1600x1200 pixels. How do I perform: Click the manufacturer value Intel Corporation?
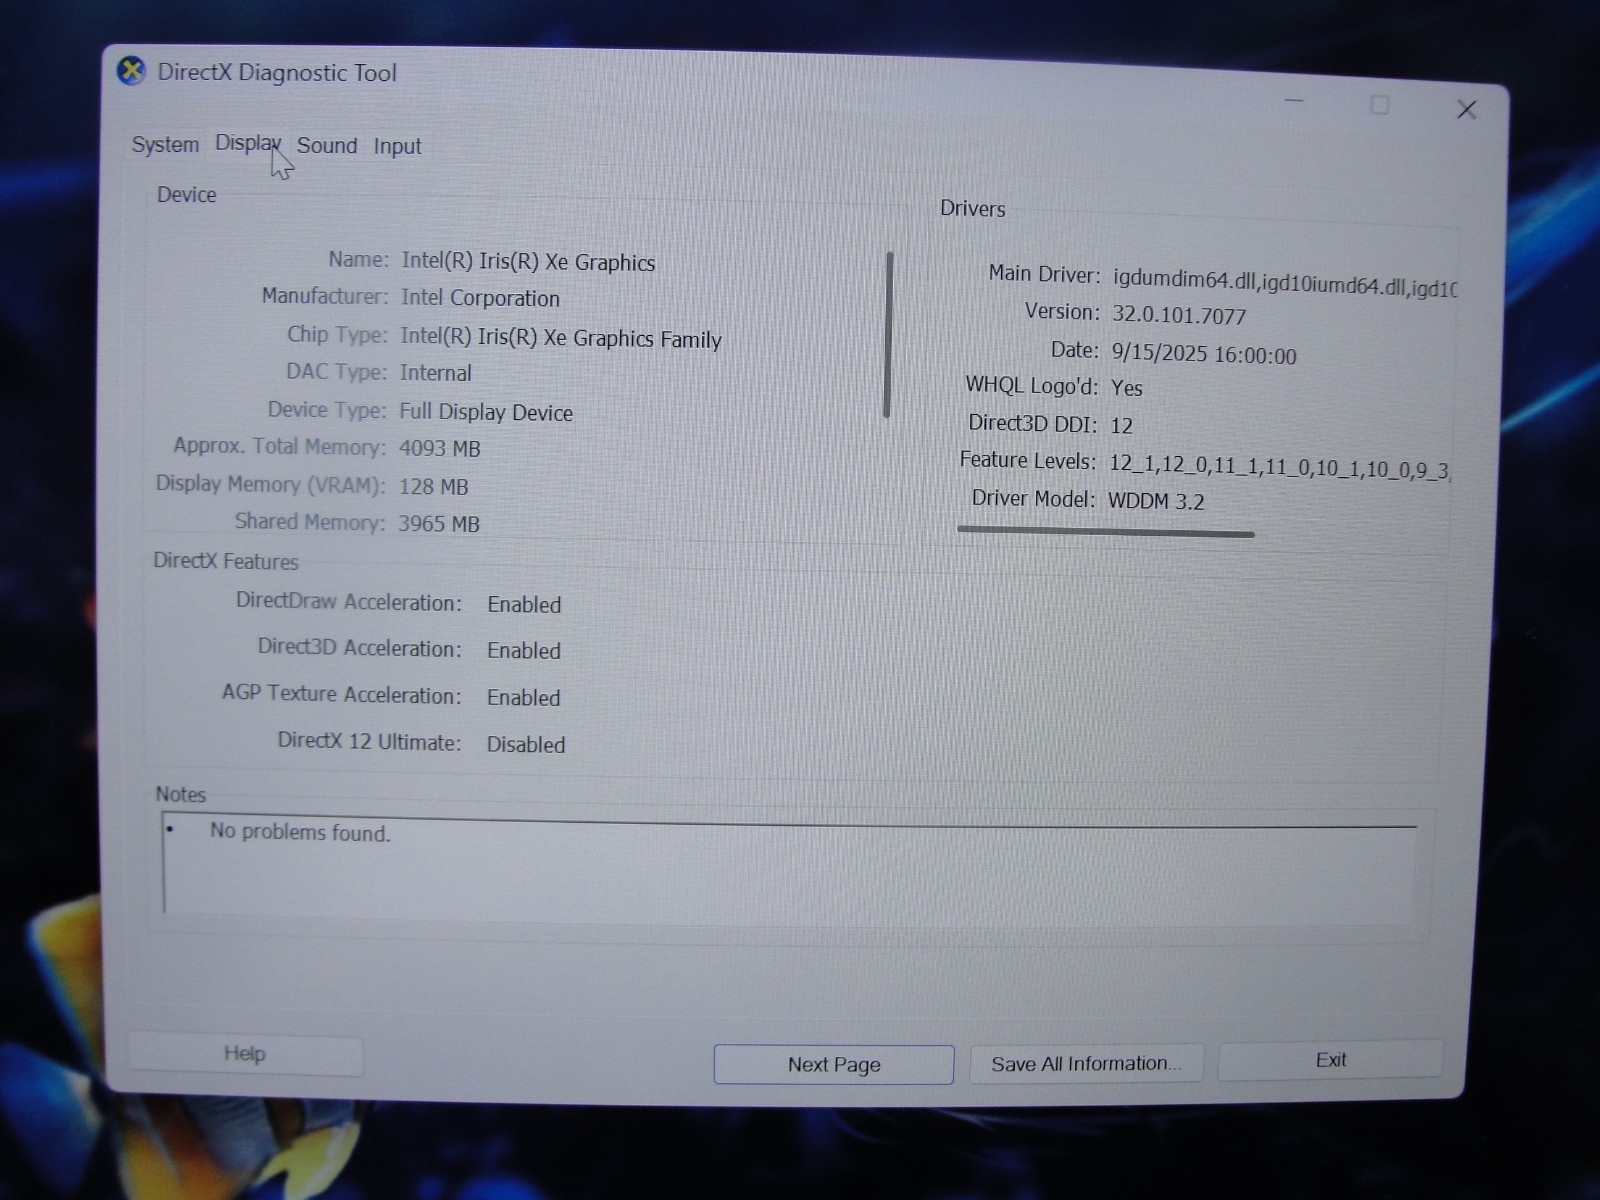pos(480,298)
